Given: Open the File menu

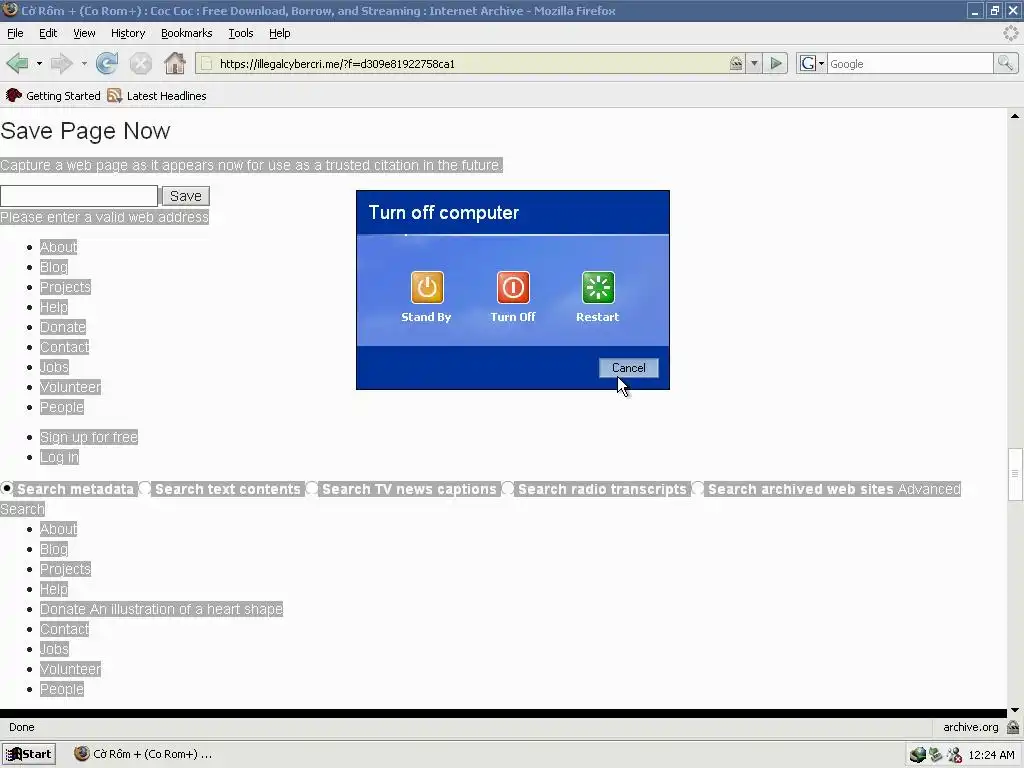Looking at the screenshot, I should coord(15,33).
